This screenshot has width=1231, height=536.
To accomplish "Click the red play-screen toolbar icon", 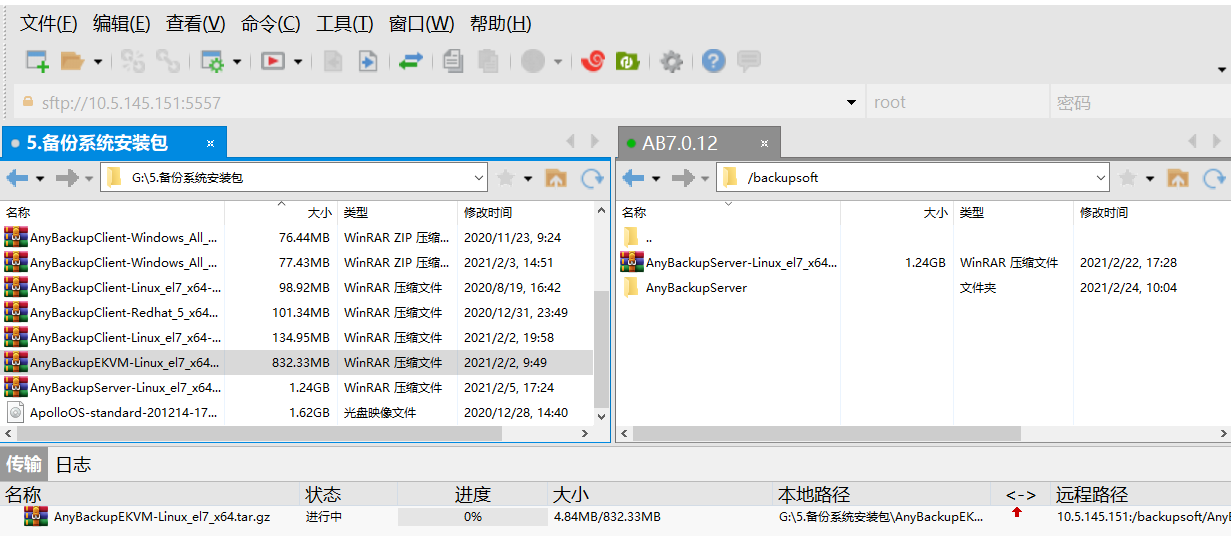I will [272, 61].
